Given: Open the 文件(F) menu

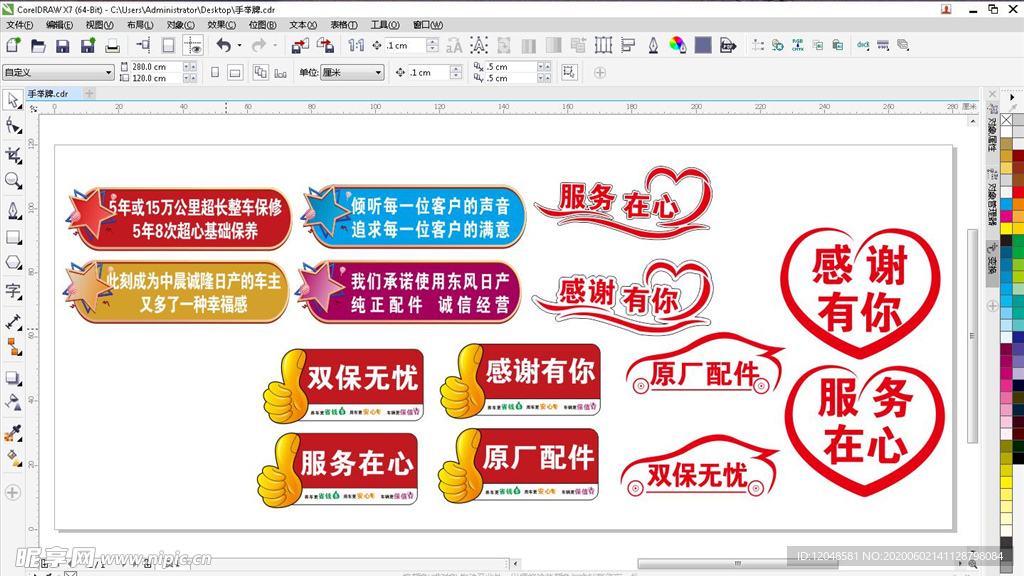Looking at the screenshot, I should click(20, 25).
